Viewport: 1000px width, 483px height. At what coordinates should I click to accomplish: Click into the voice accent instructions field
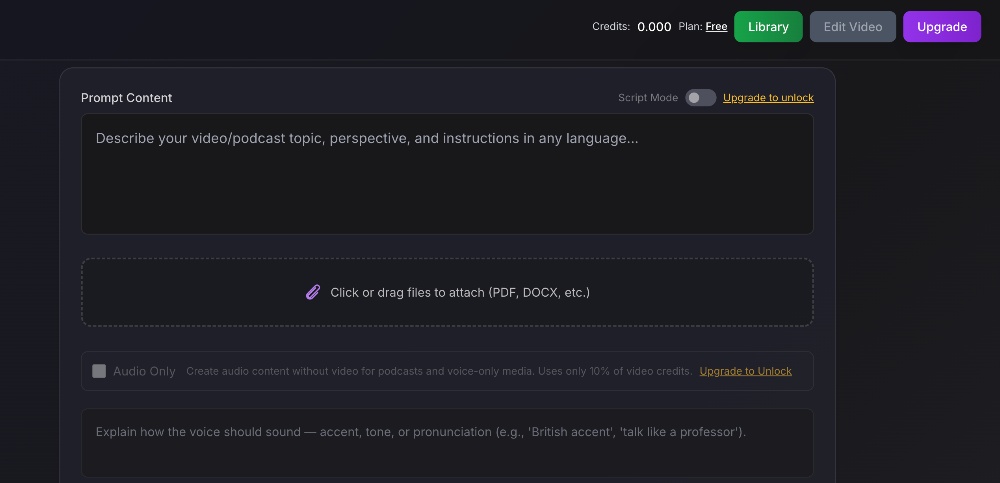click(447, 441)
